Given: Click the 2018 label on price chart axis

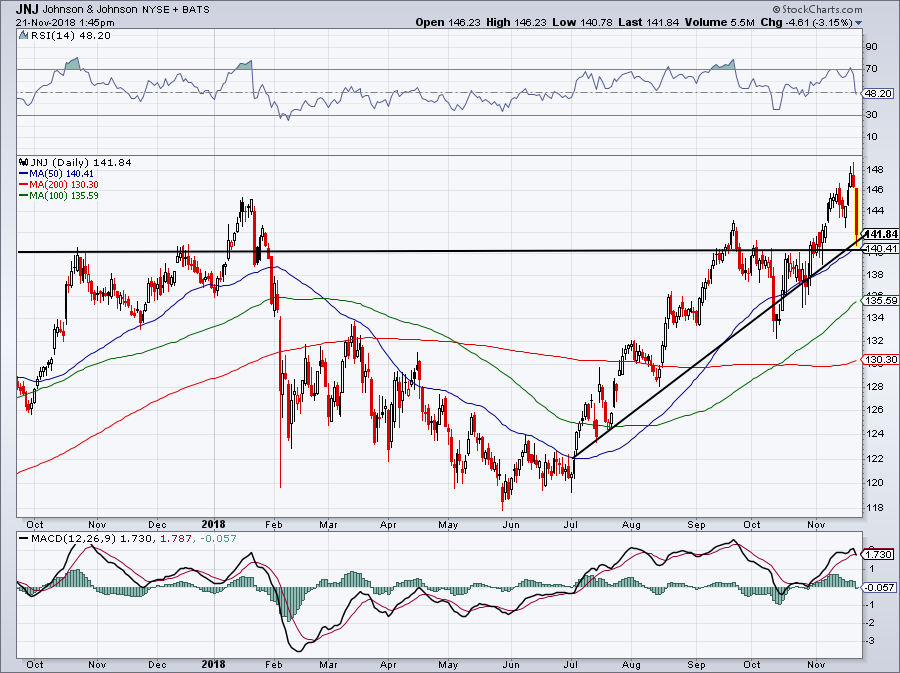Looking at the screenshot, I should point(214,524).
